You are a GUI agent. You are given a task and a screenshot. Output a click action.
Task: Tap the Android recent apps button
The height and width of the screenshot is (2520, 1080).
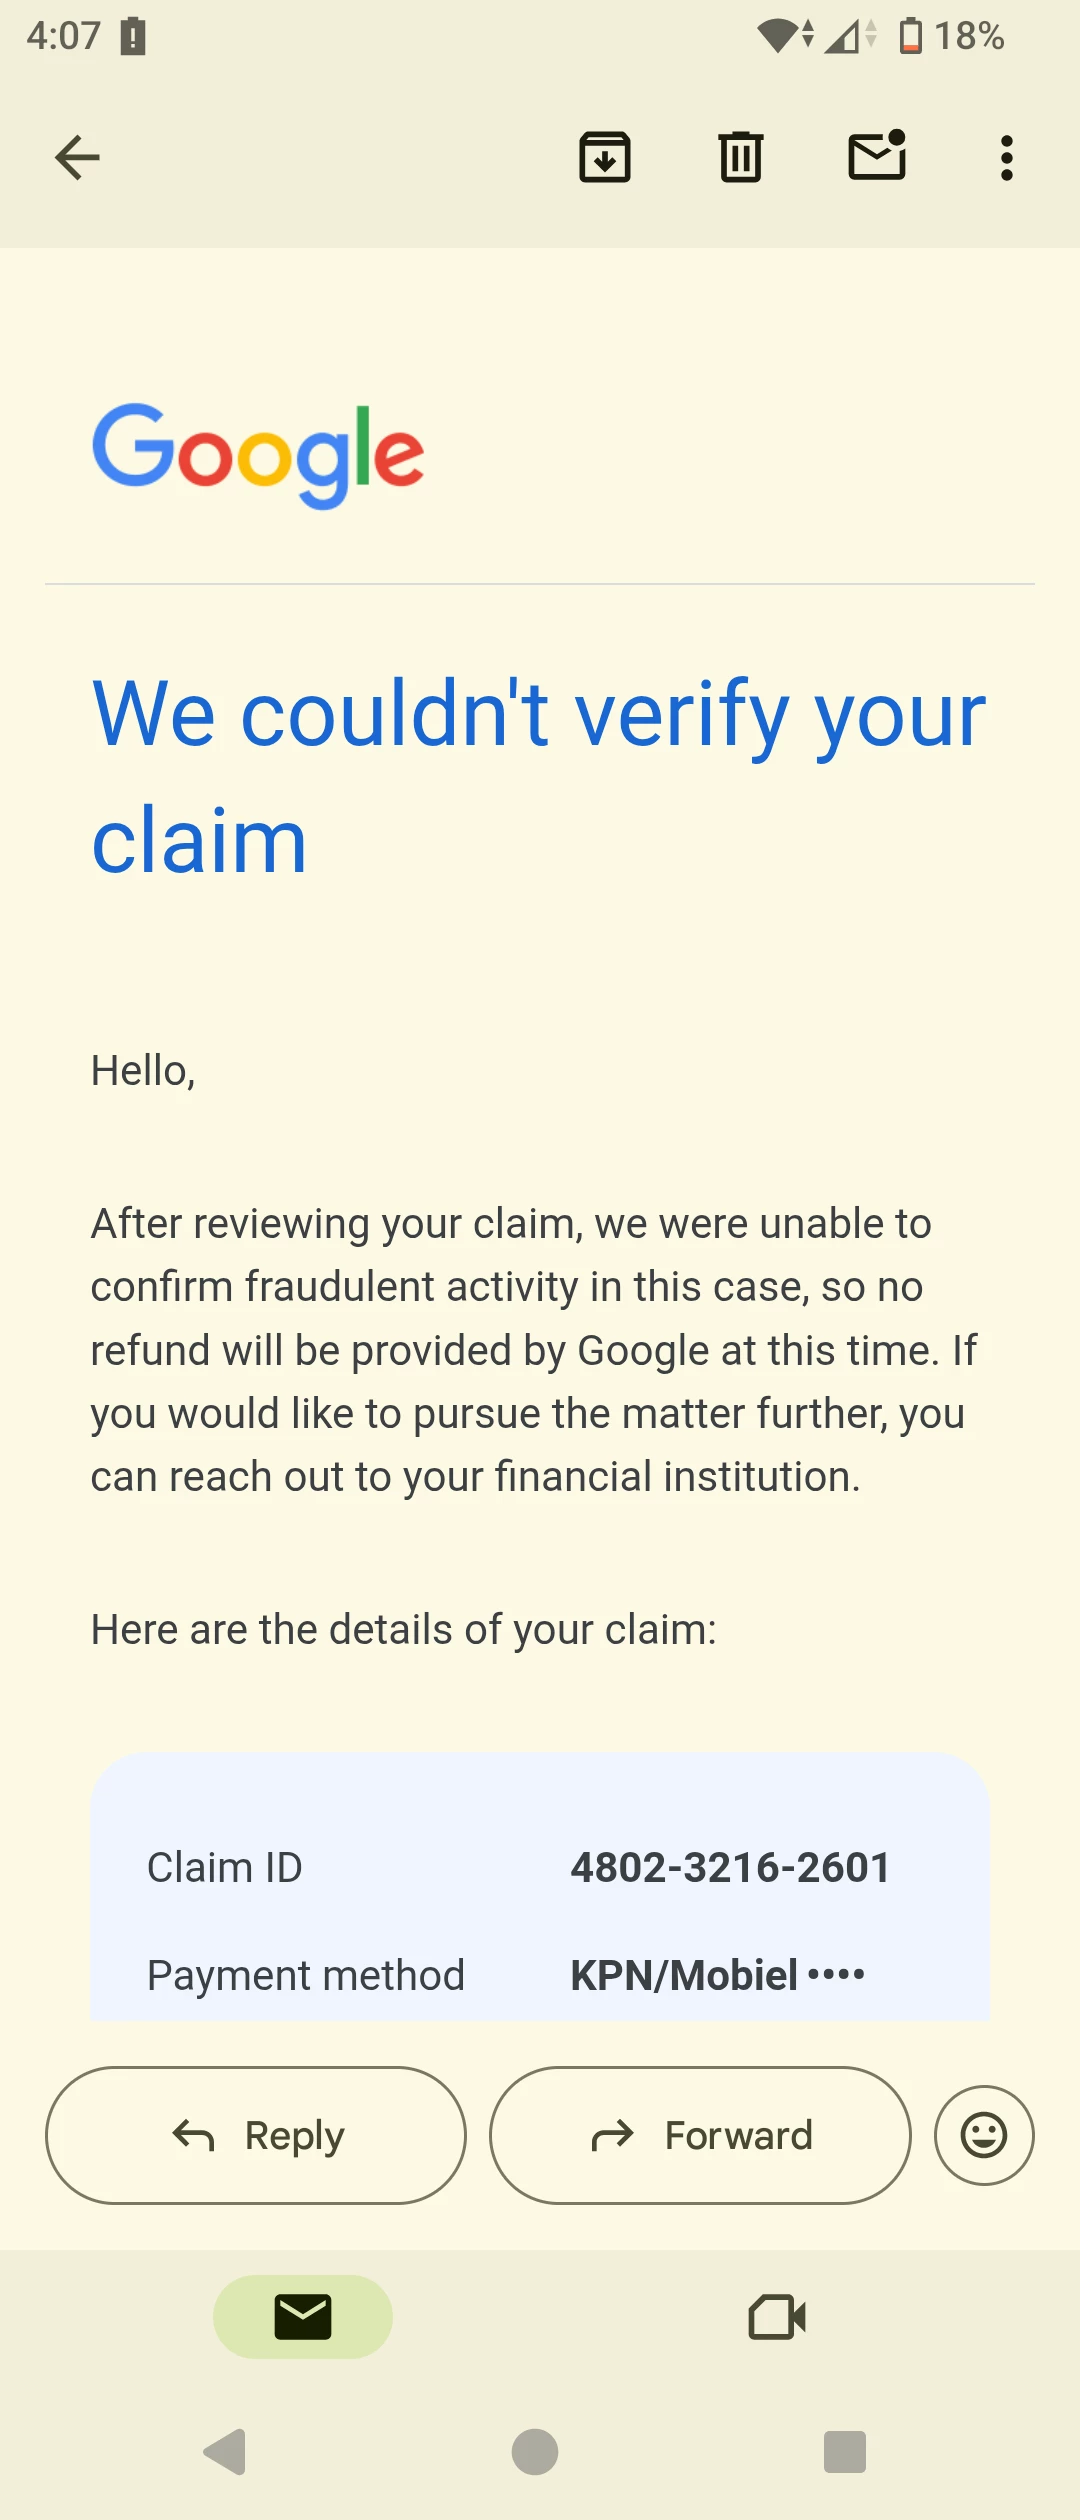(x=845, y=2452)
